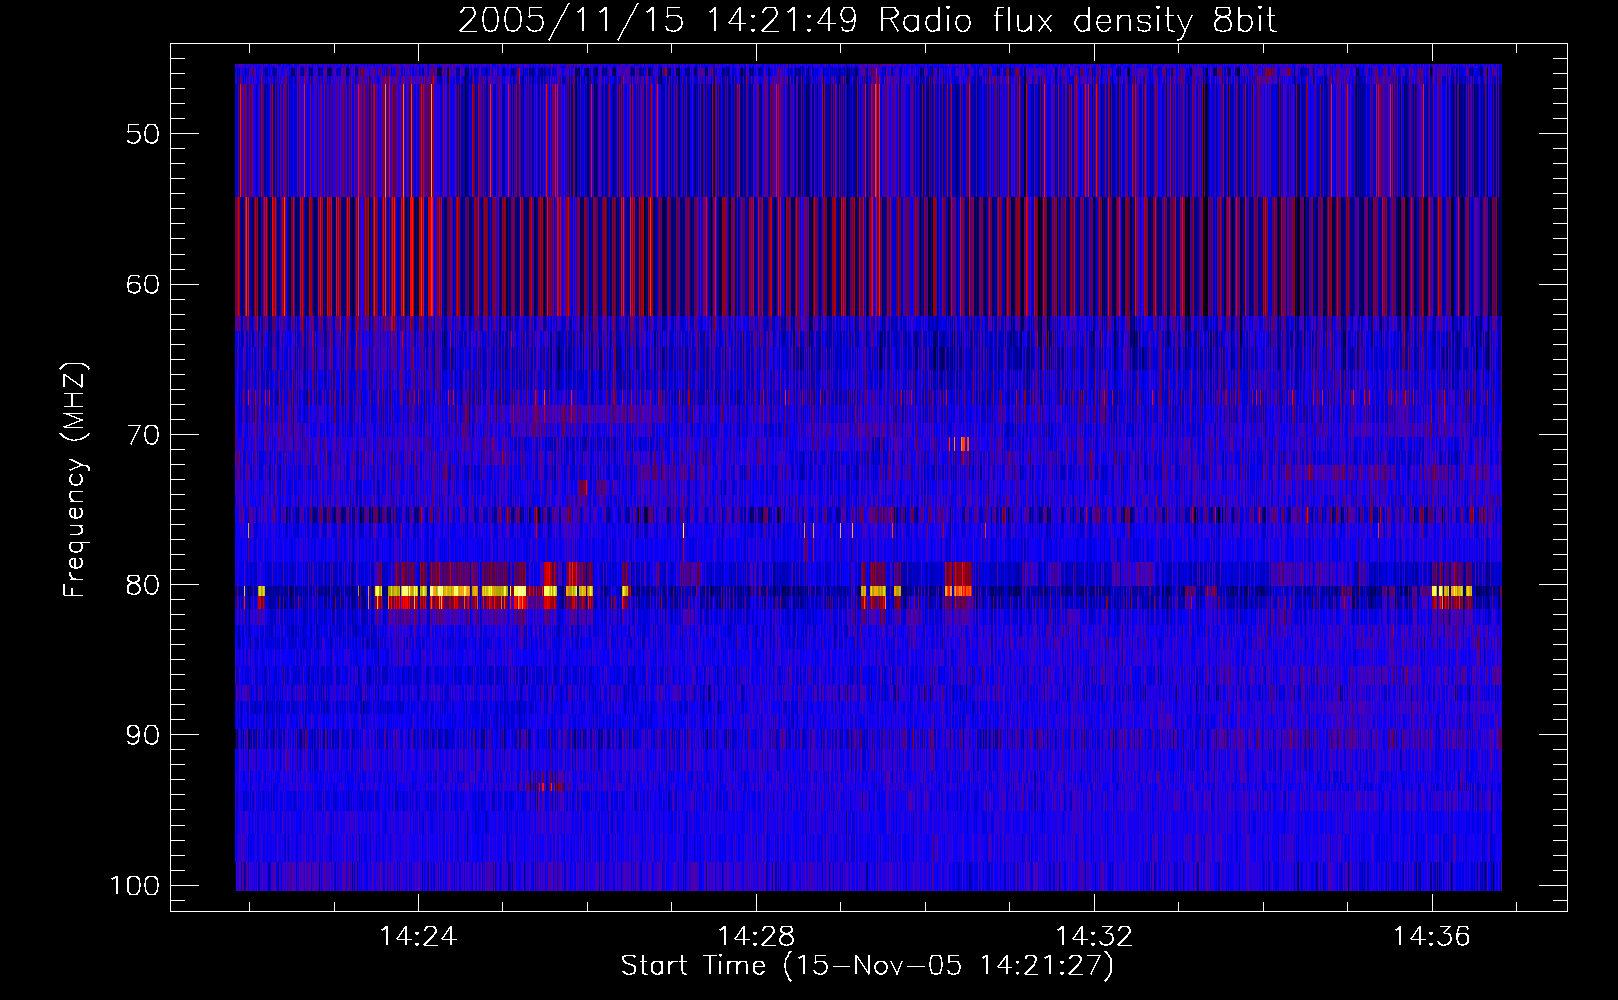Select the 60 frequency tick label

(143, 284)
